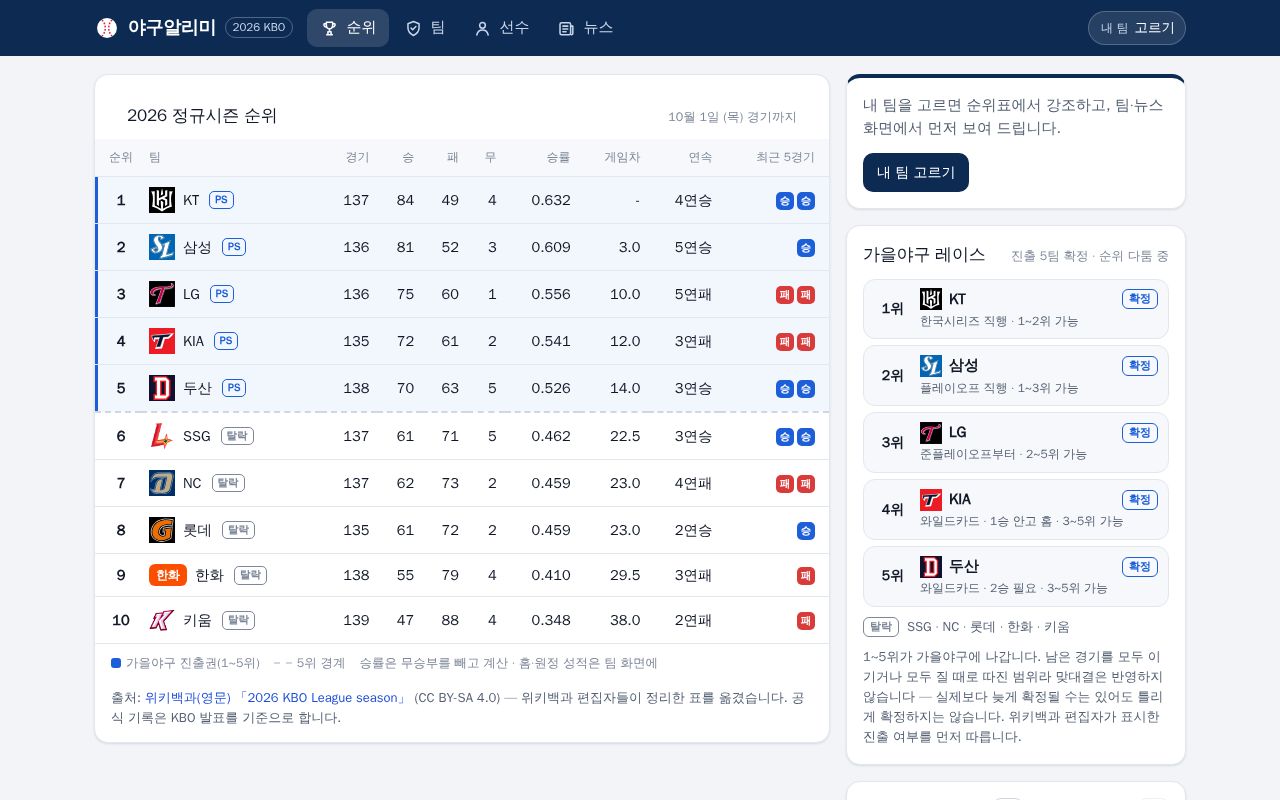Click KT logo in 가을야구 레이스 card

(931, 299)
